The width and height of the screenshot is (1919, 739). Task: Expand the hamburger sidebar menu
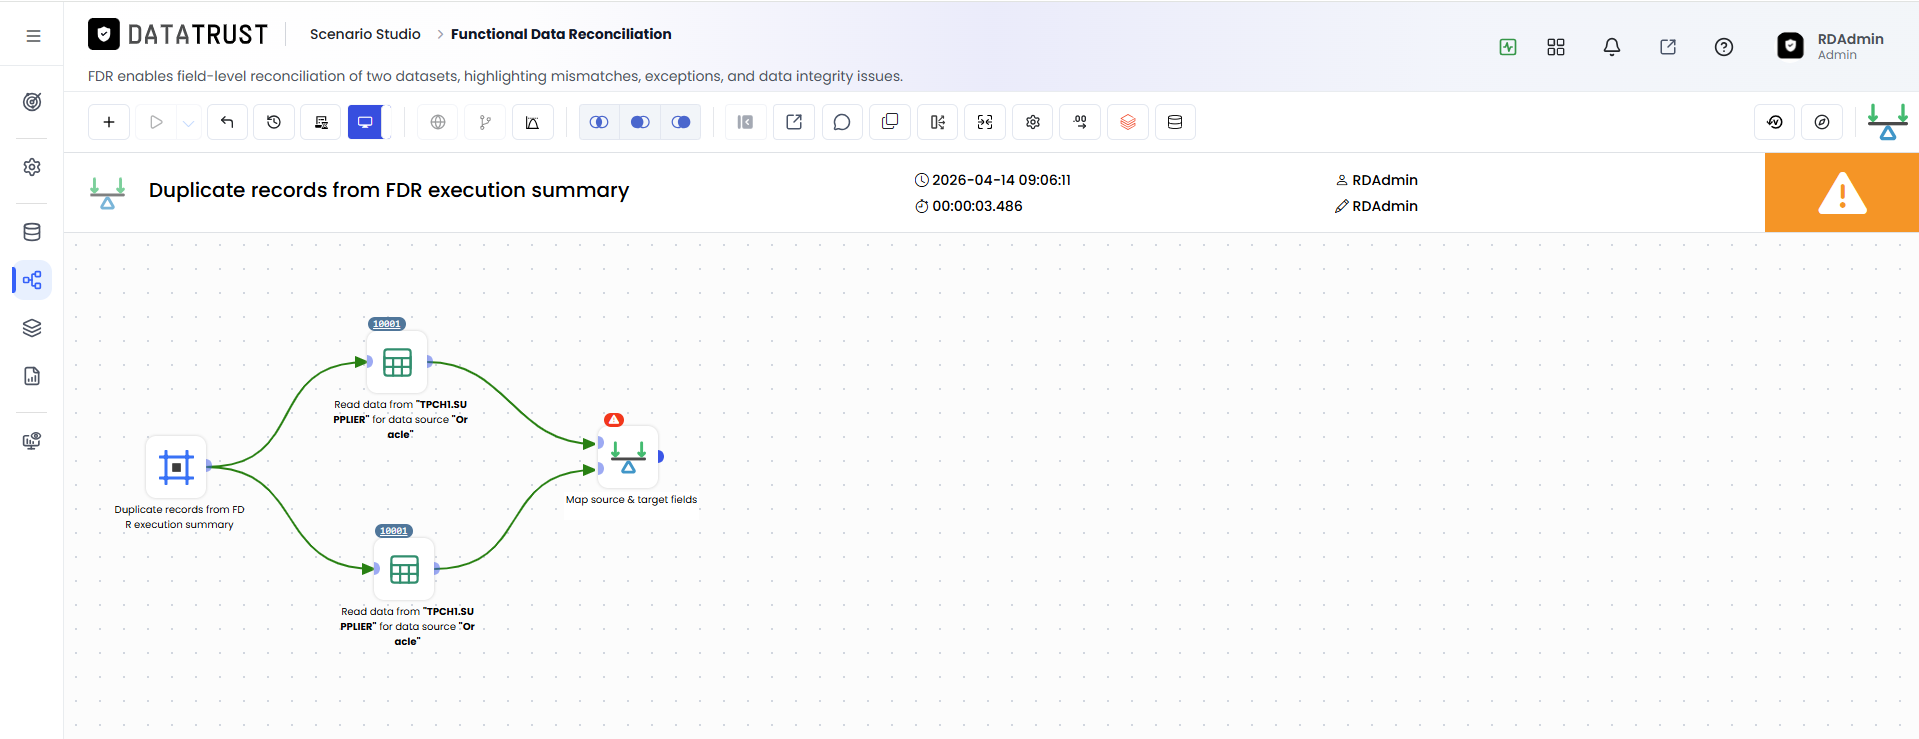point(33,36)
